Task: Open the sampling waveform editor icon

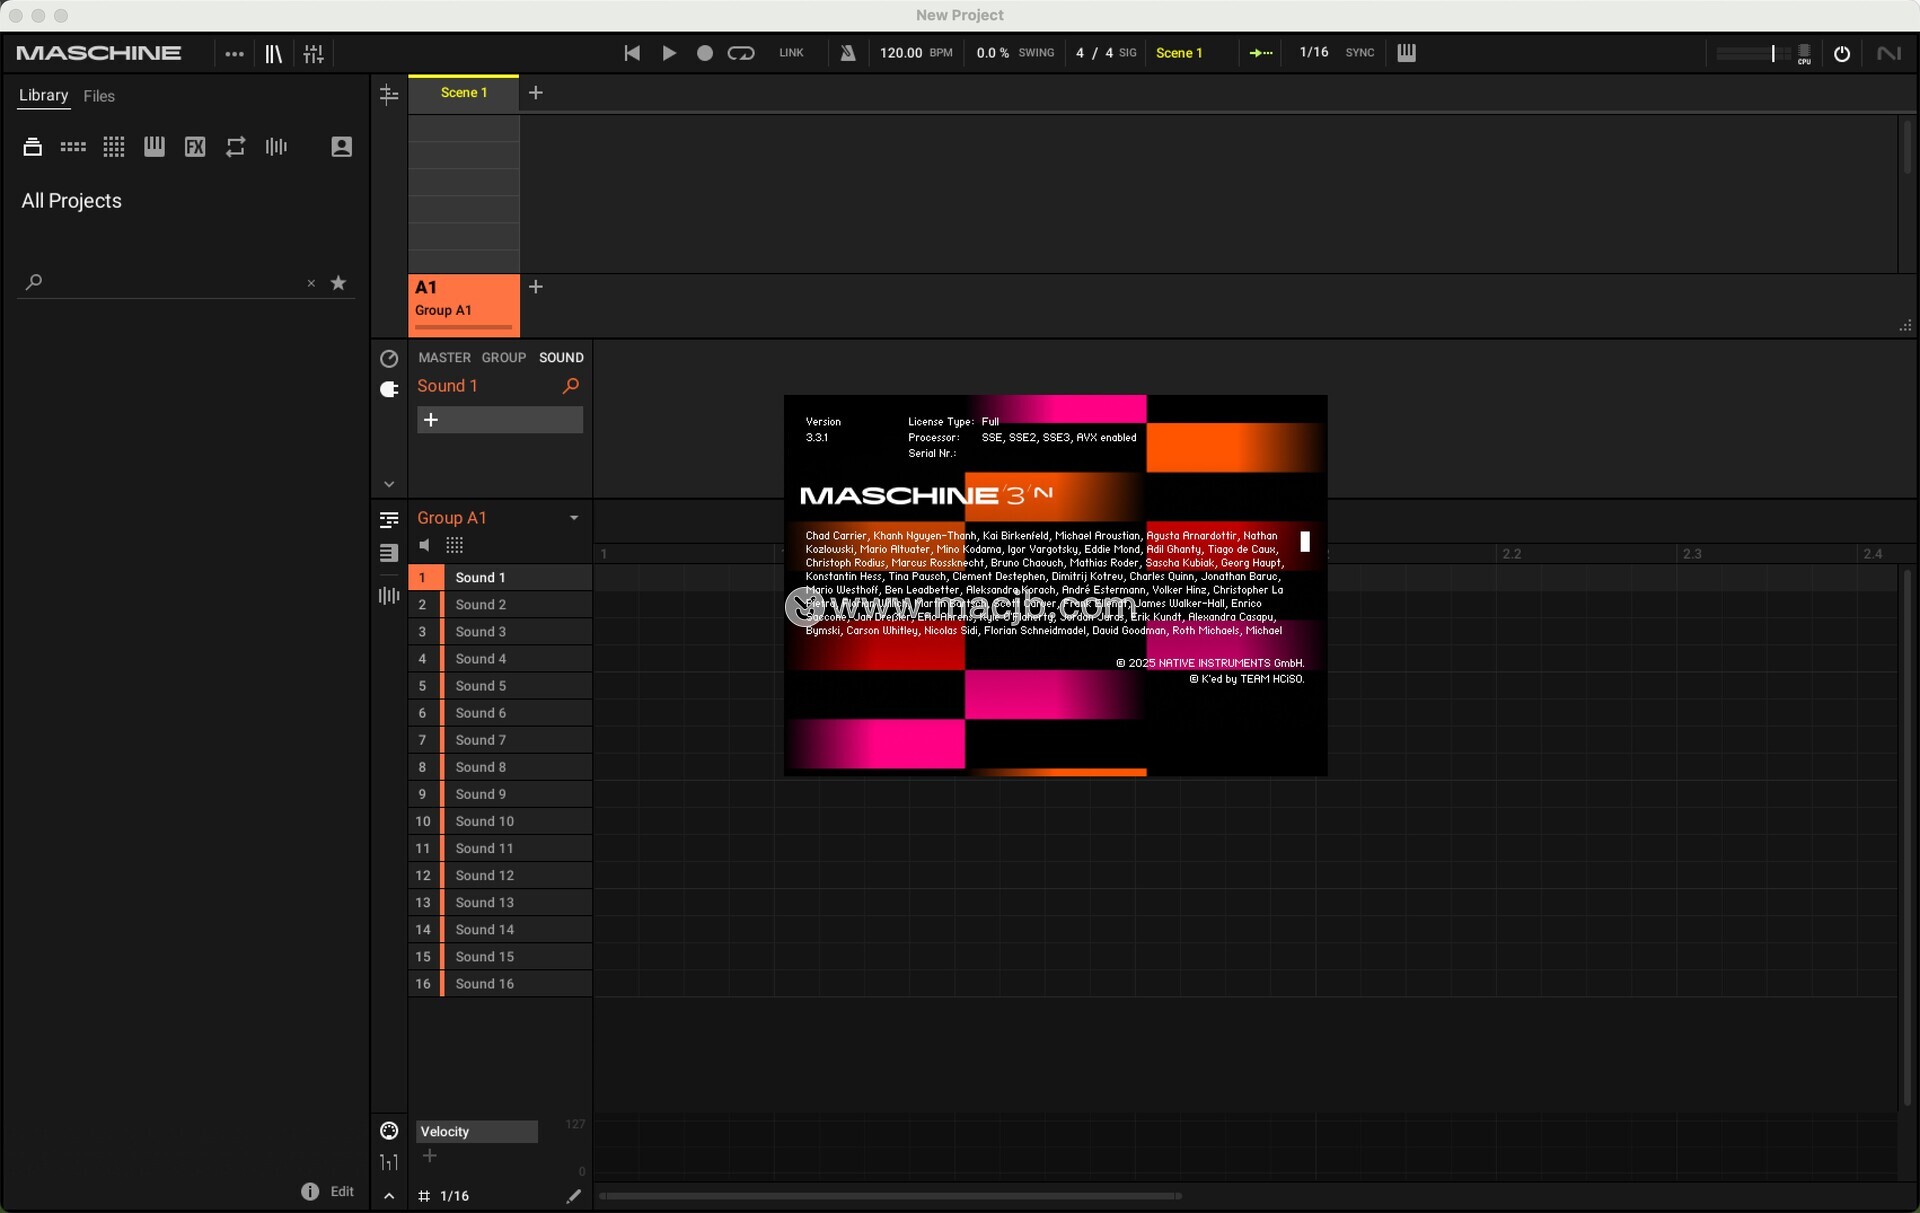Action: 389,596
